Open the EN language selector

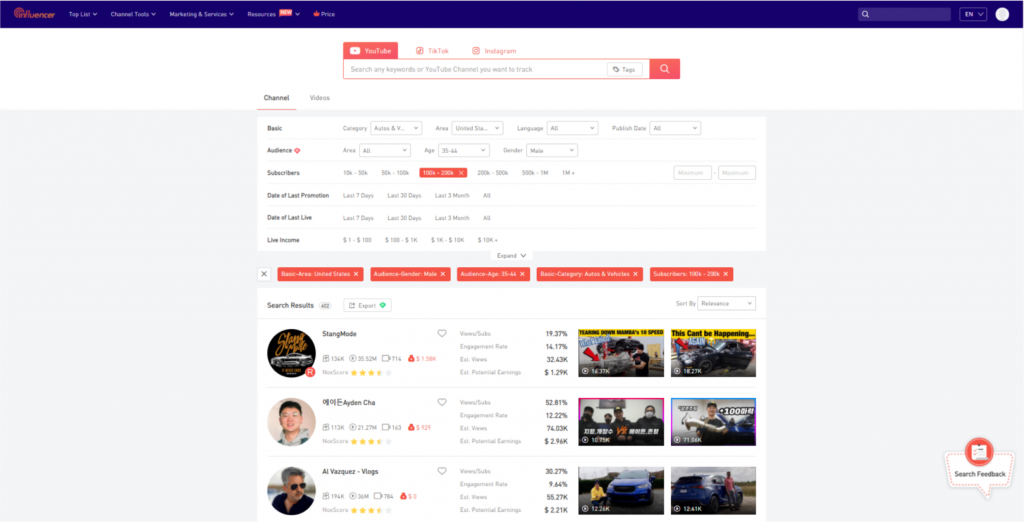pos(972,14)
